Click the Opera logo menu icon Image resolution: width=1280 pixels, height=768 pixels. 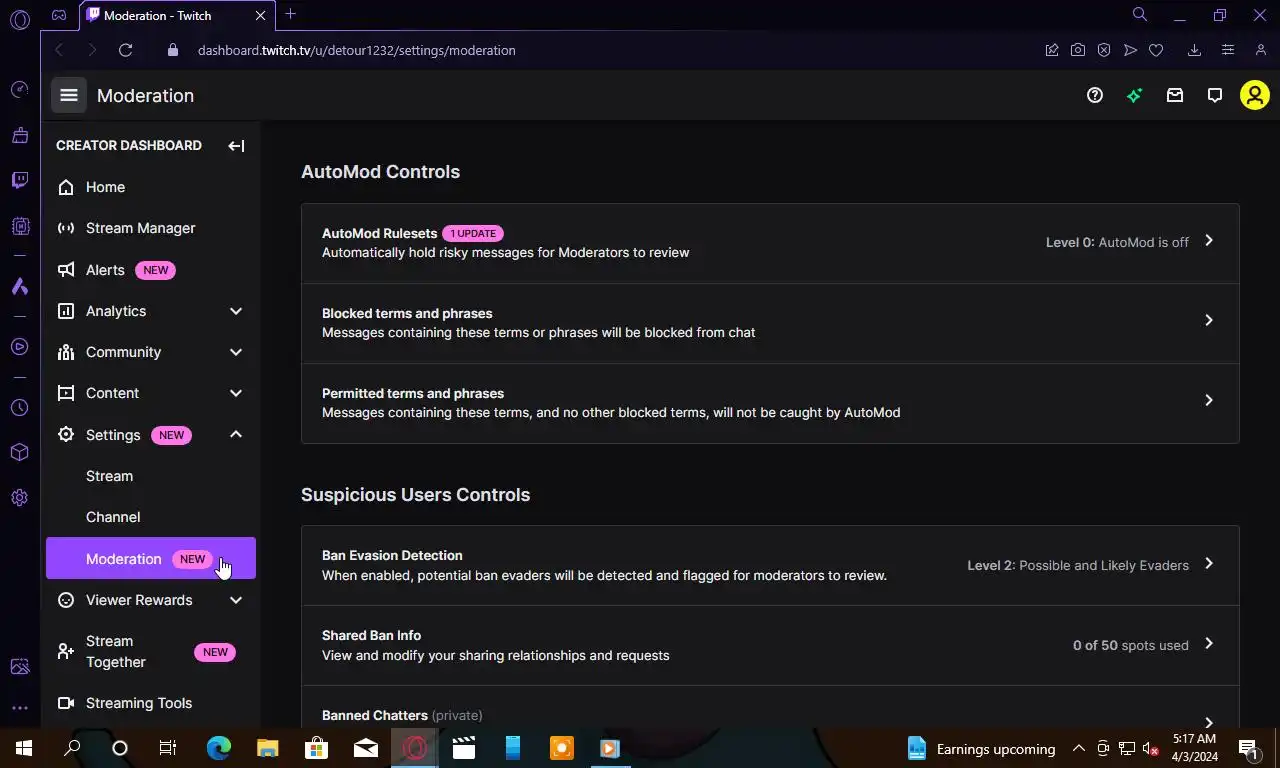(19, 19)
